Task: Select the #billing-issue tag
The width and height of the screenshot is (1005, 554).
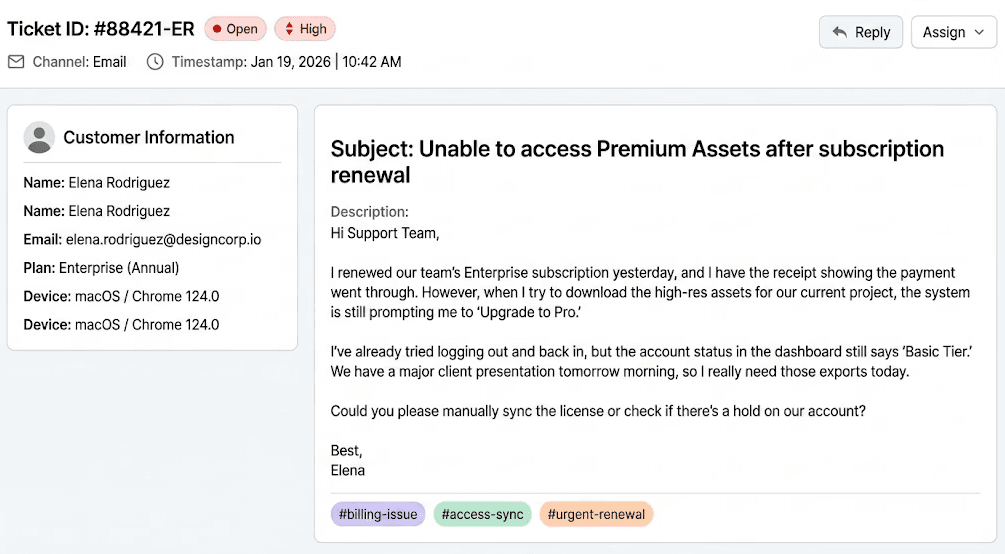Action: pyautogui.click(x=378, y=514)
